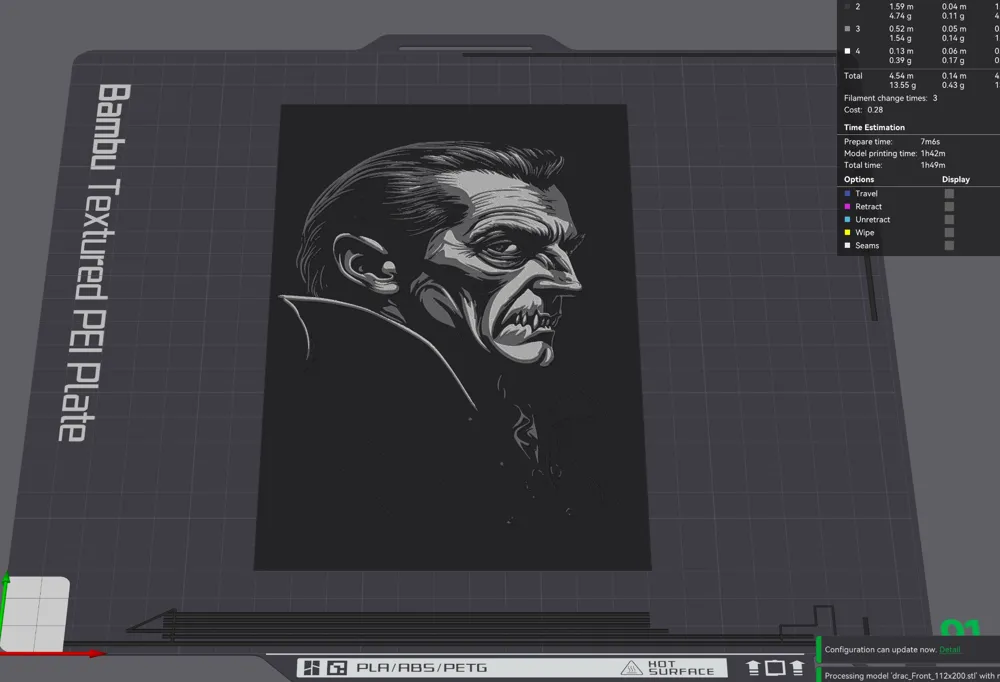Click the white Seams color square
Image resolution: width=1000 pixels, height=682 pixels.
(x=848, y=246)
